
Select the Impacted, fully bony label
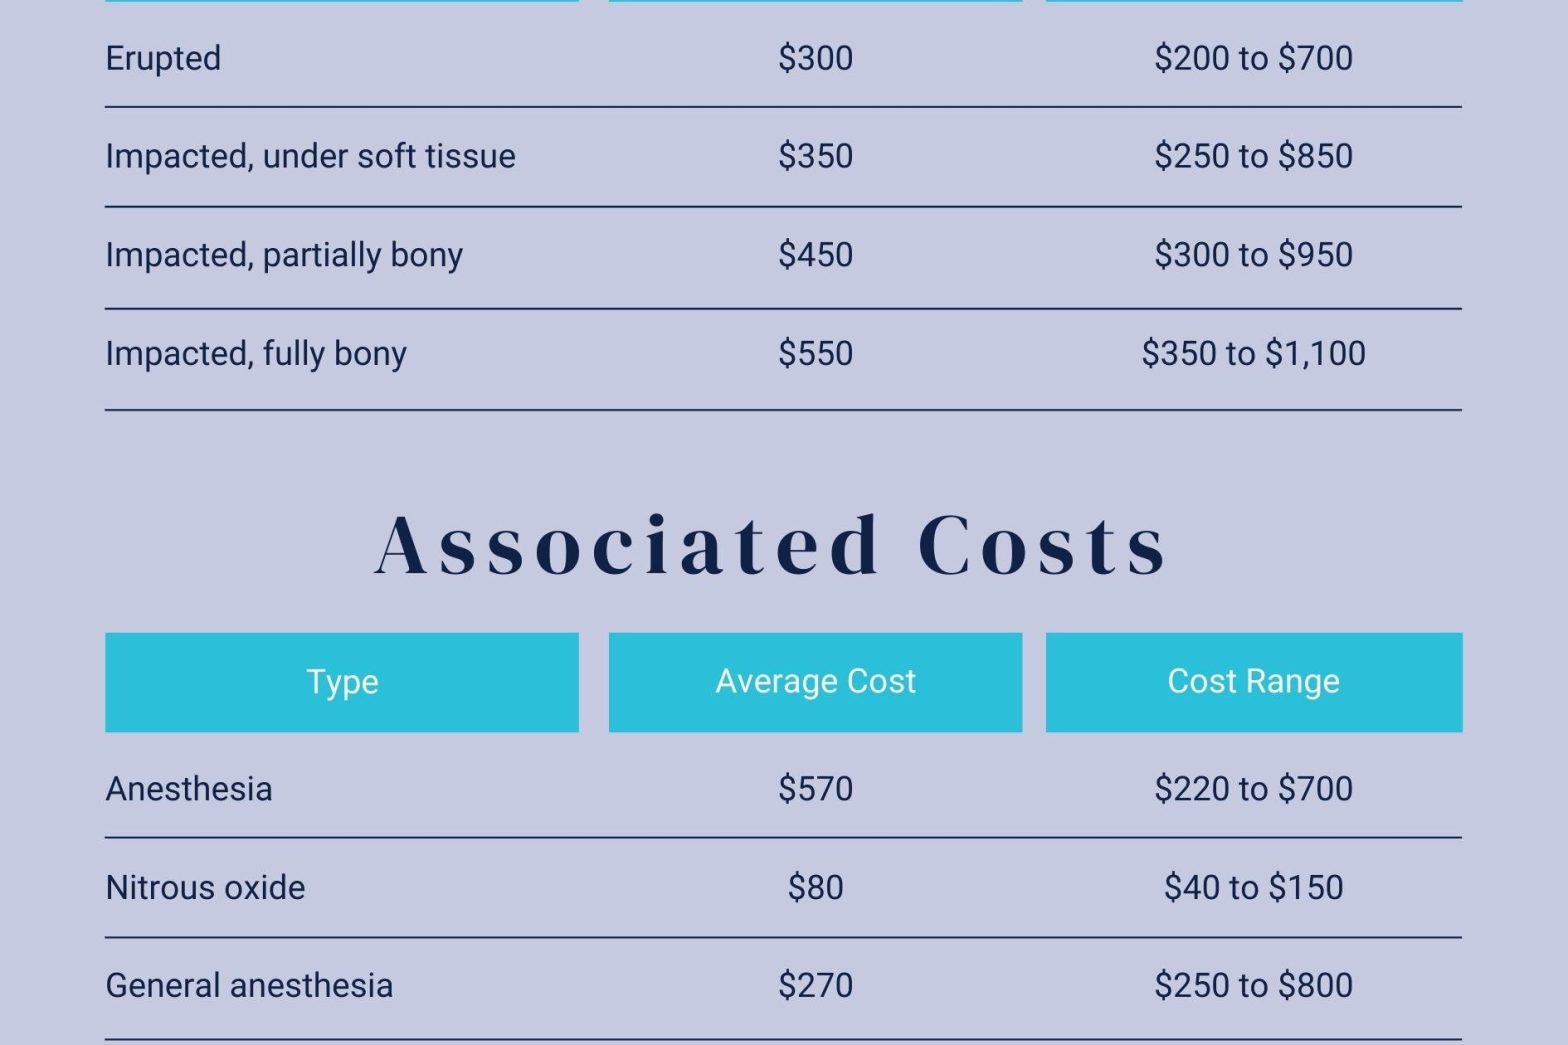256,354
